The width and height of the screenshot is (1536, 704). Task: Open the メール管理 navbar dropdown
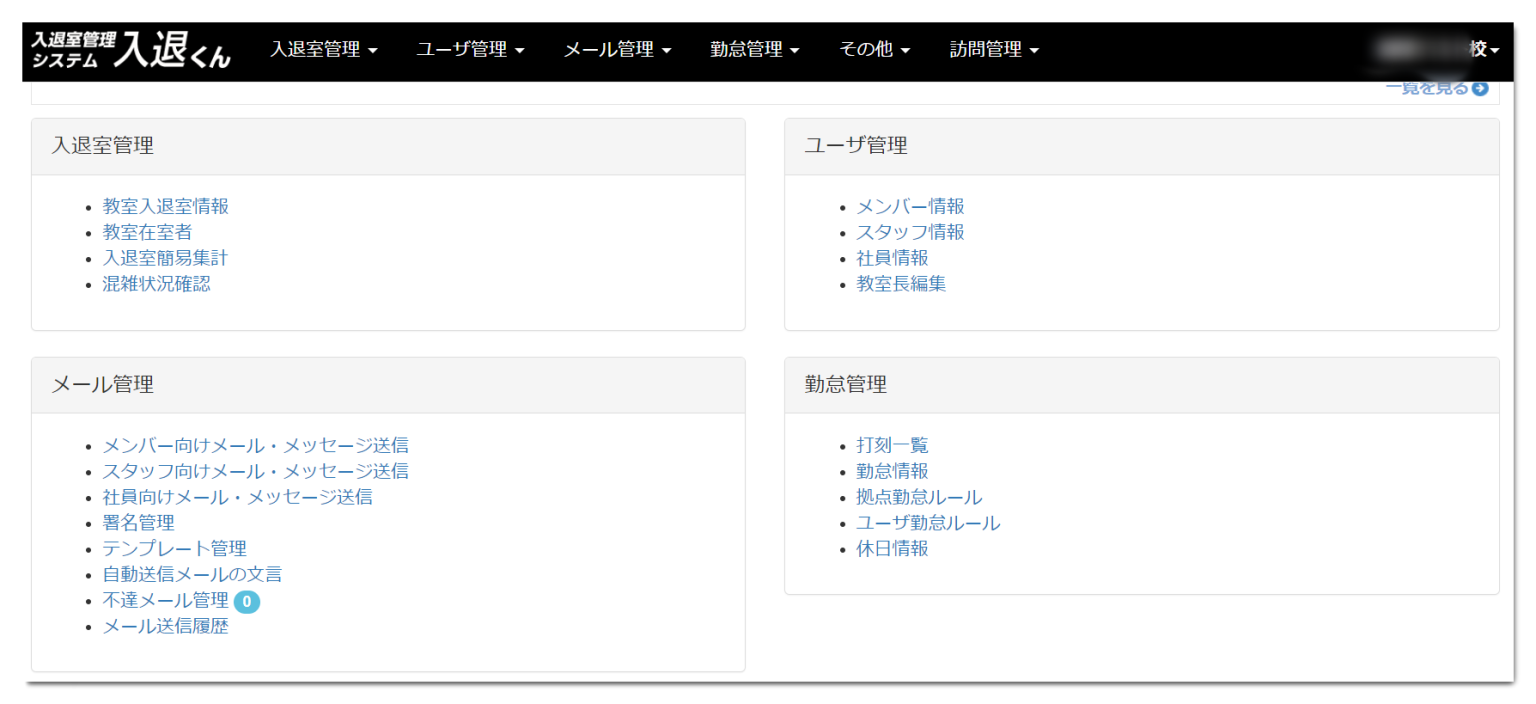click(617, 50)
